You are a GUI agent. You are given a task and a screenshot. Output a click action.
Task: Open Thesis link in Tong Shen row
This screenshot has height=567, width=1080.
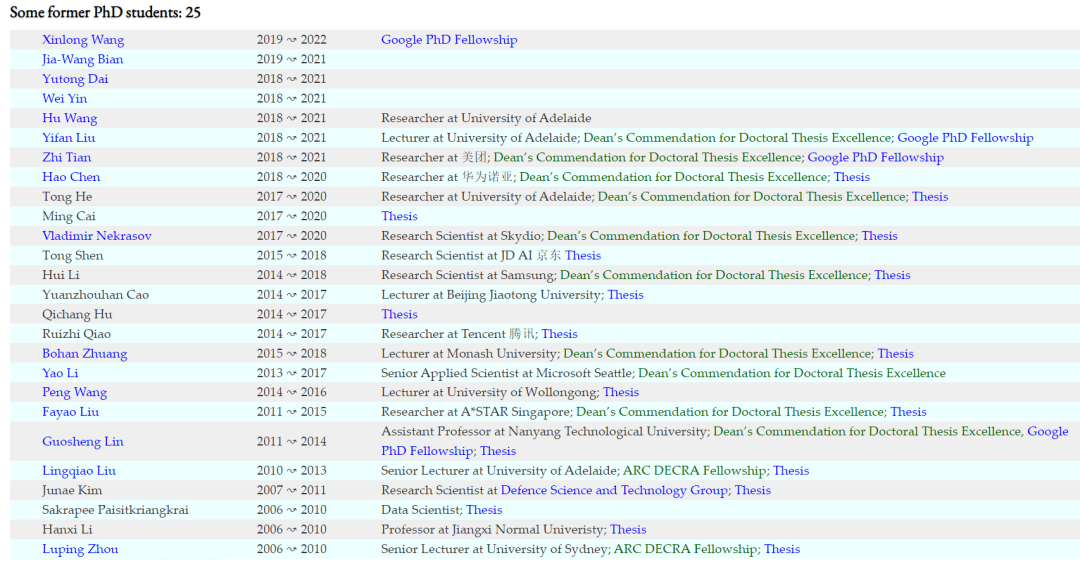point(583,256)
